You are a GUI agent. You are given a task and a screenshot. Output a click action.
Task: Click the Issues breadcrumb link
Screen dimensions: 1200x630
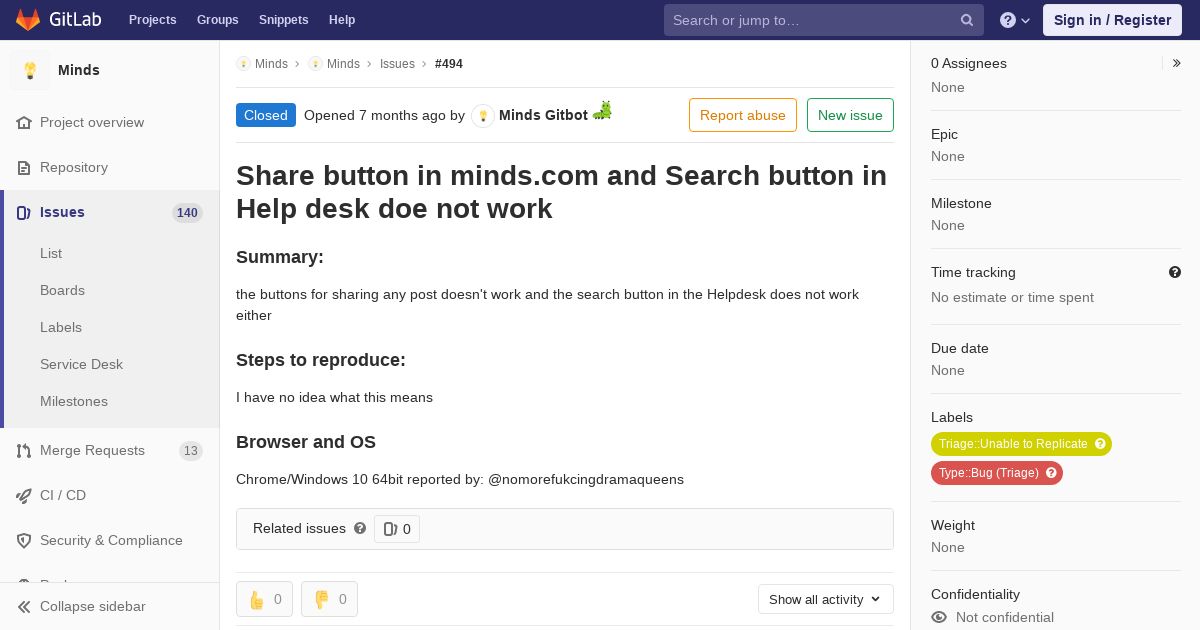(x=397, y=63)
